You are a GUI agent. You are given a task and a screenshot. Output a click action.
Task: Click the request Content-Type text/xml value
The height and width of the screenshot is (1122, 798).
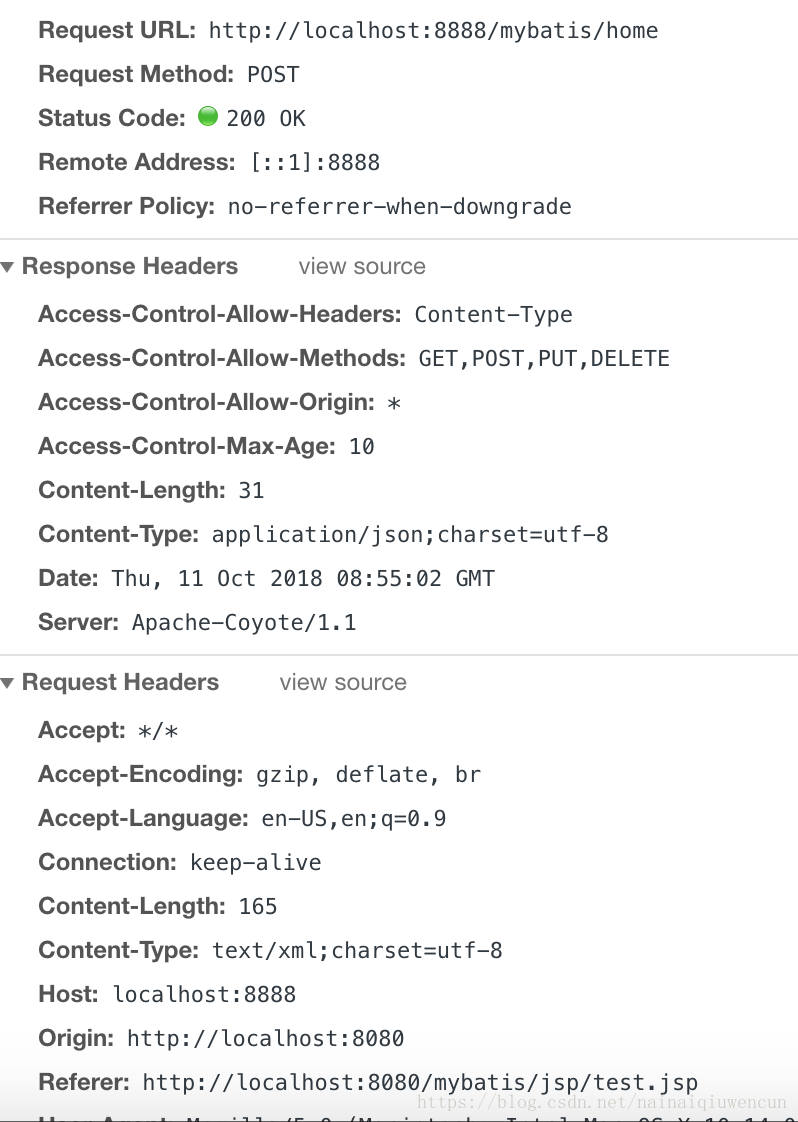coord(357,950)
